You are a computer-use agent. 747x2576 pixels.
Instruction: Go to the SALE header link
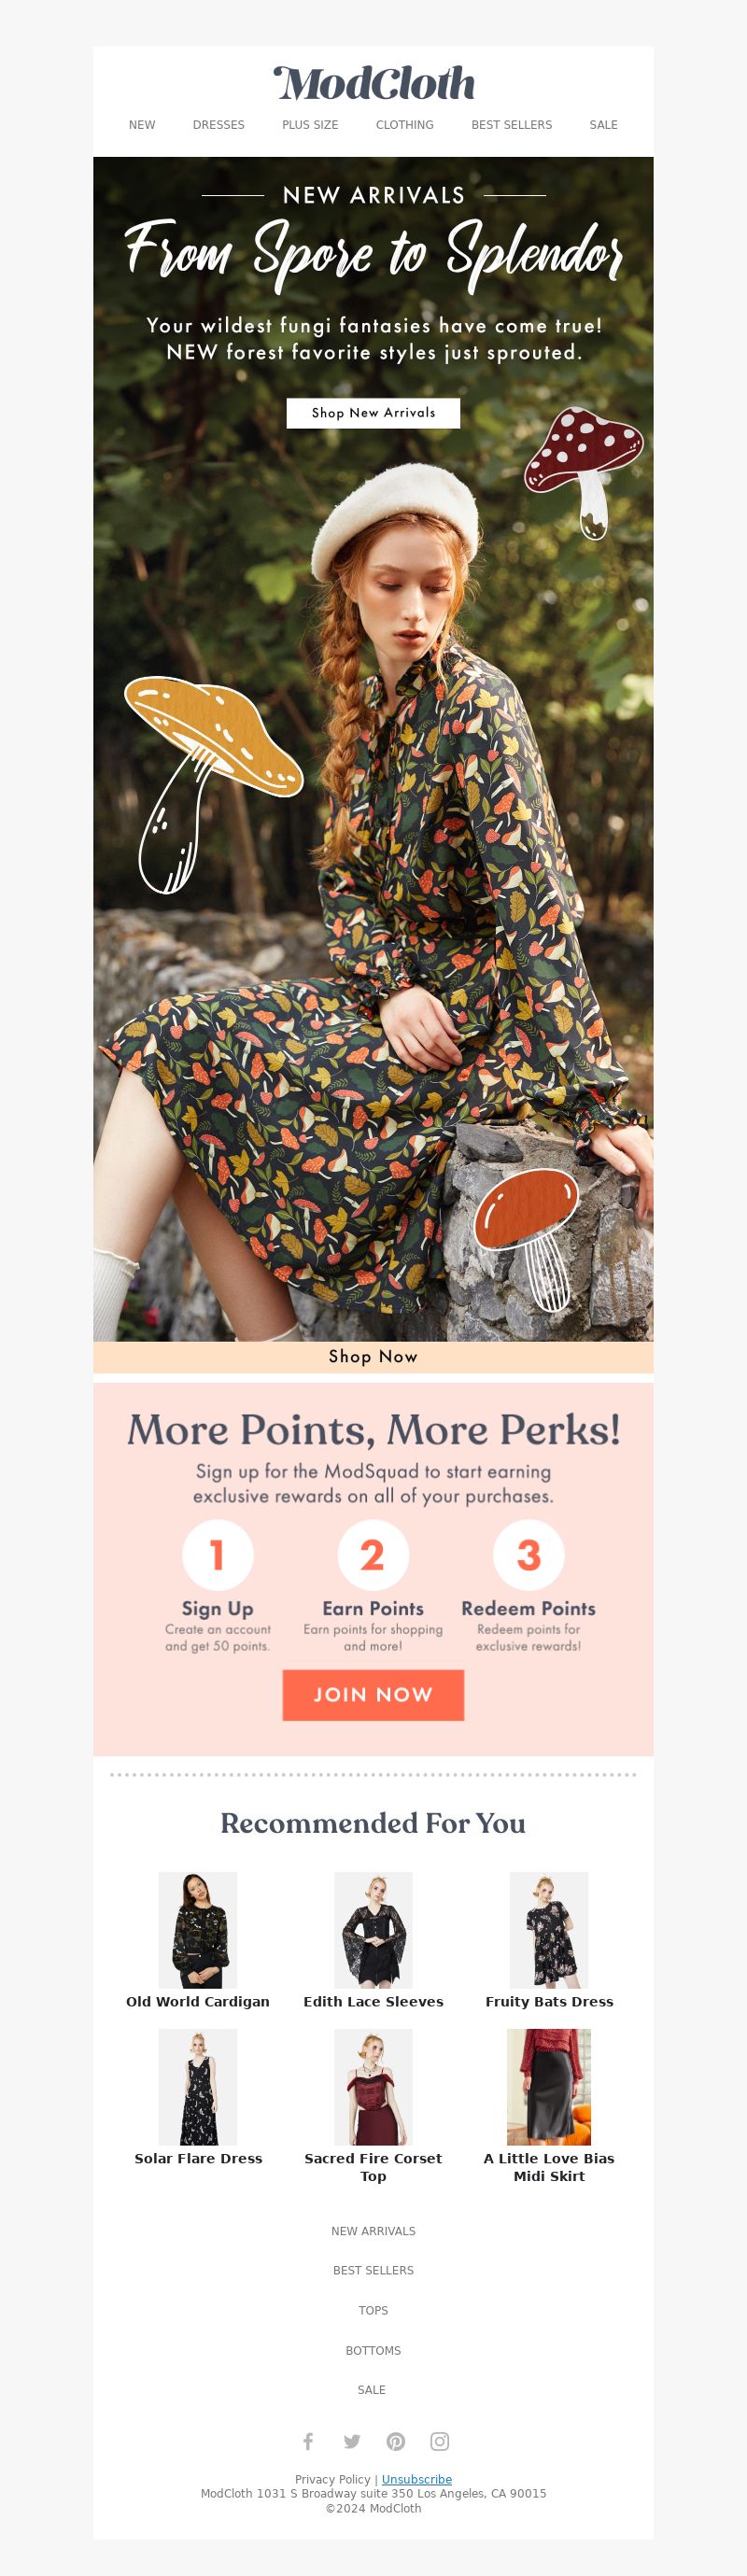tap(604, 125)
